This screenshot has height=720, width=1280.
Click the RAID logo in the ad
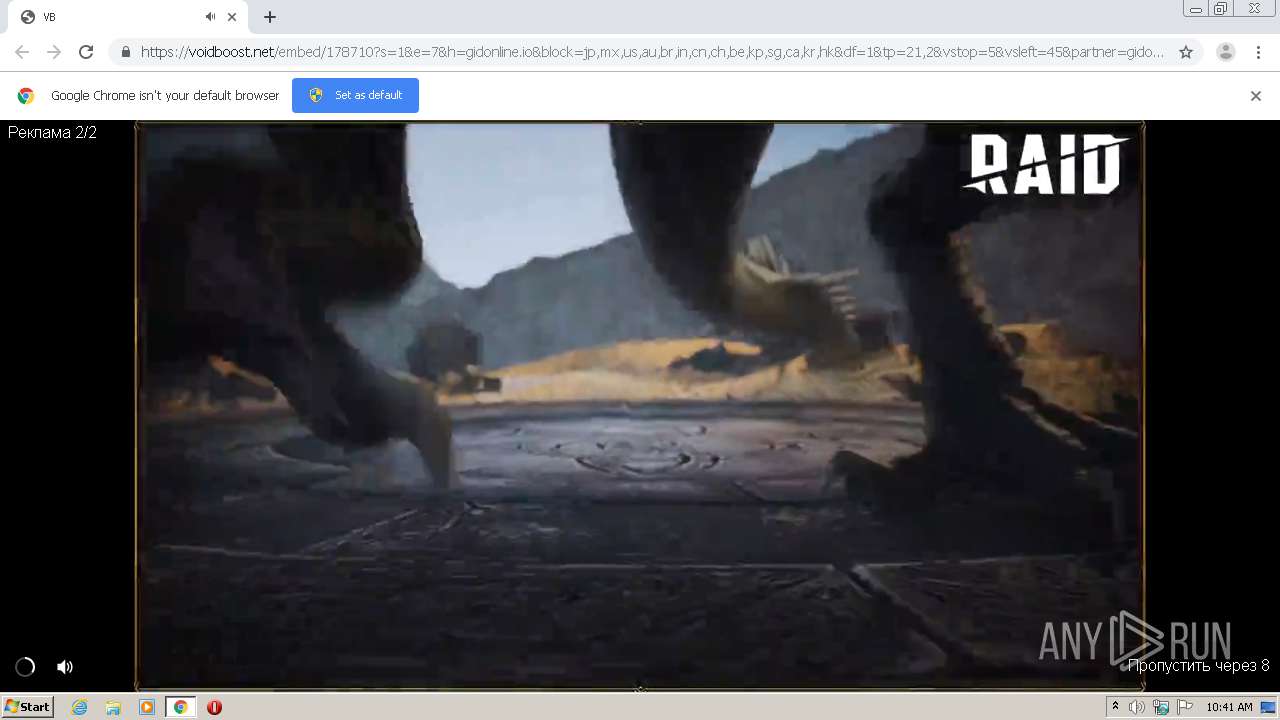(1046, 164)
